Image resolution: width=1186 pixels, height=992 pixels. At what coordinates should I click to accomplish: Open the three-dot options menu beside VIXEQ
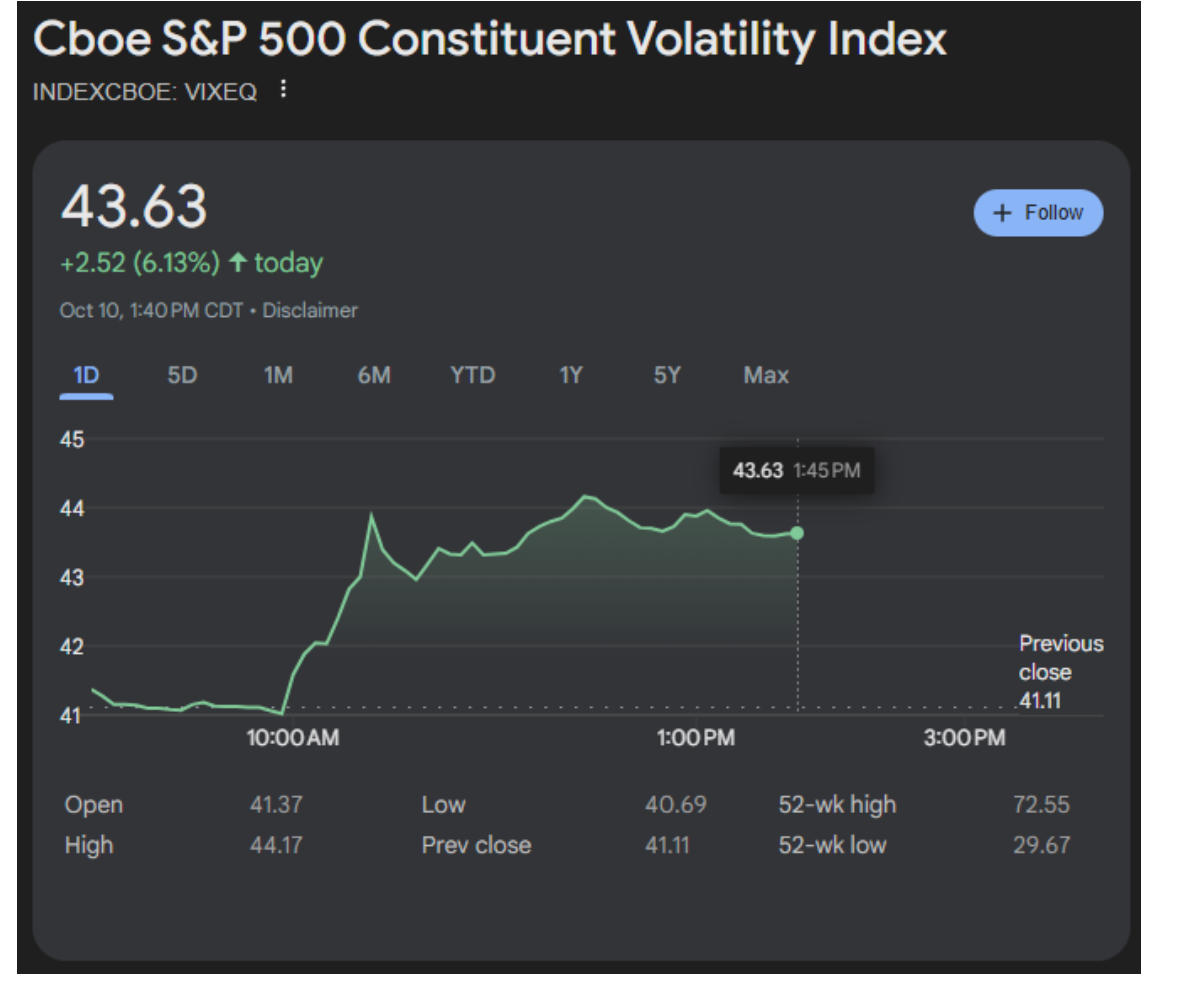tap(283, 90)
